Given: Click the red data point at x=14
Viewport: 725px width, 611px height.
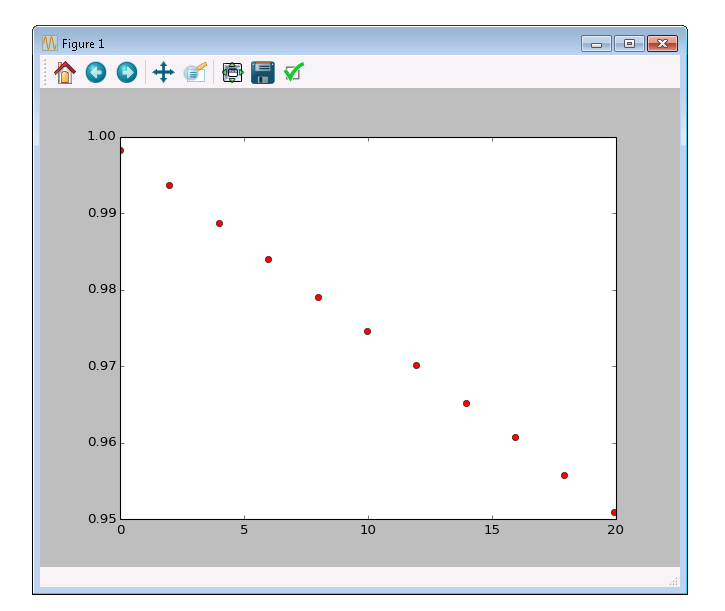Looking at the screenshot, I should (x=466, y=403).
